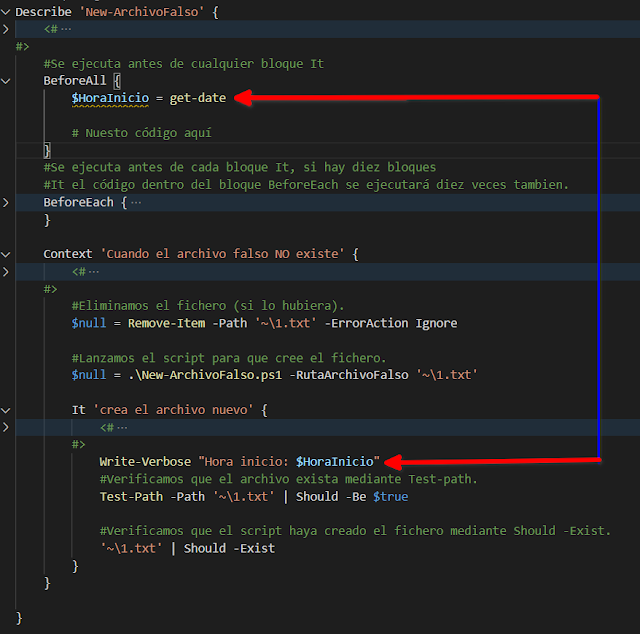Click the .\New-ArchivoFalso.ps1 script call
This screenshot has height=634, width=640.
tap(205, 375)
